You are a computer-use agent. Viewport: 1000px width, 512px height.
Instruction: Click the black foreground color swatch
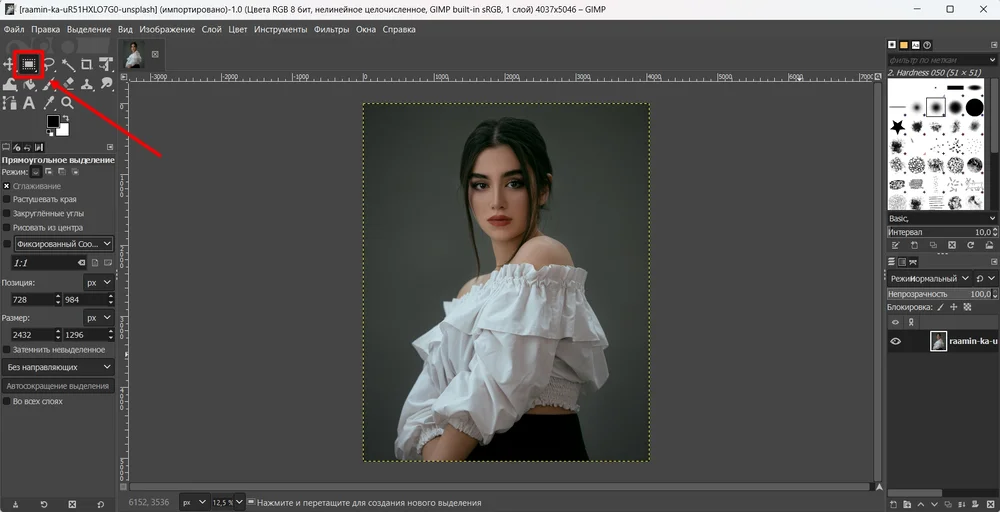[x=54, y=123]
